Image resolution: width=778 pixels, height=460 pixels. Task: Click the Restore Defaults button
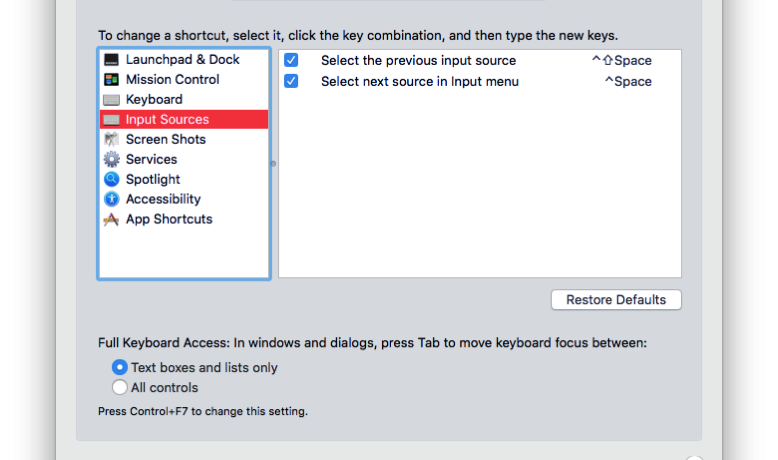[x=616, y=300]
